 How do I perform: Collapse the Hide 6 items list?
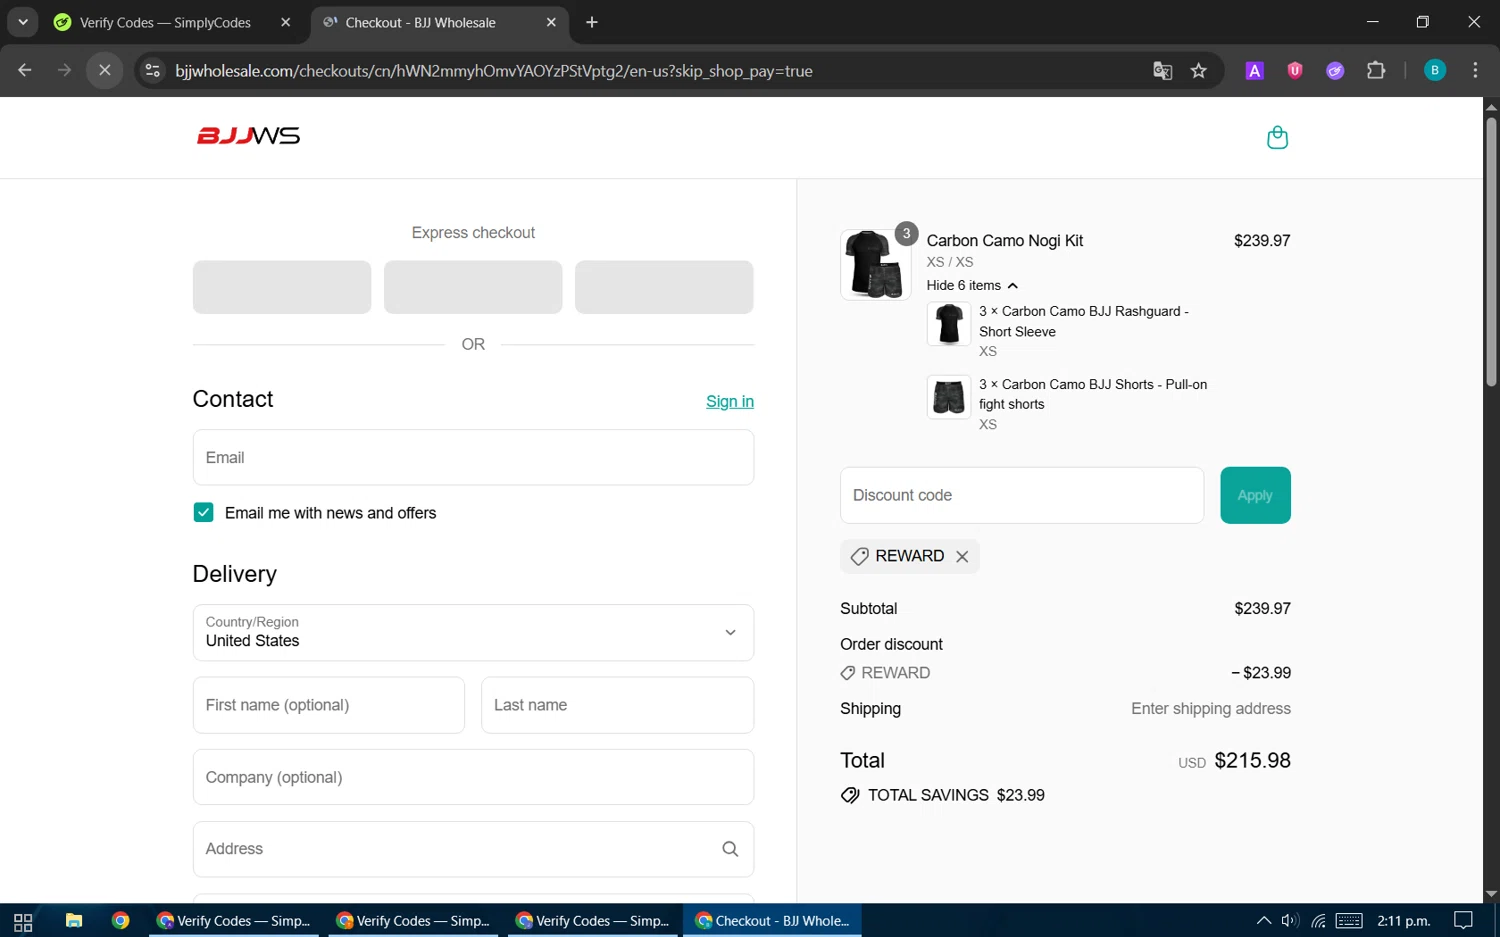[x=972, y=286]
